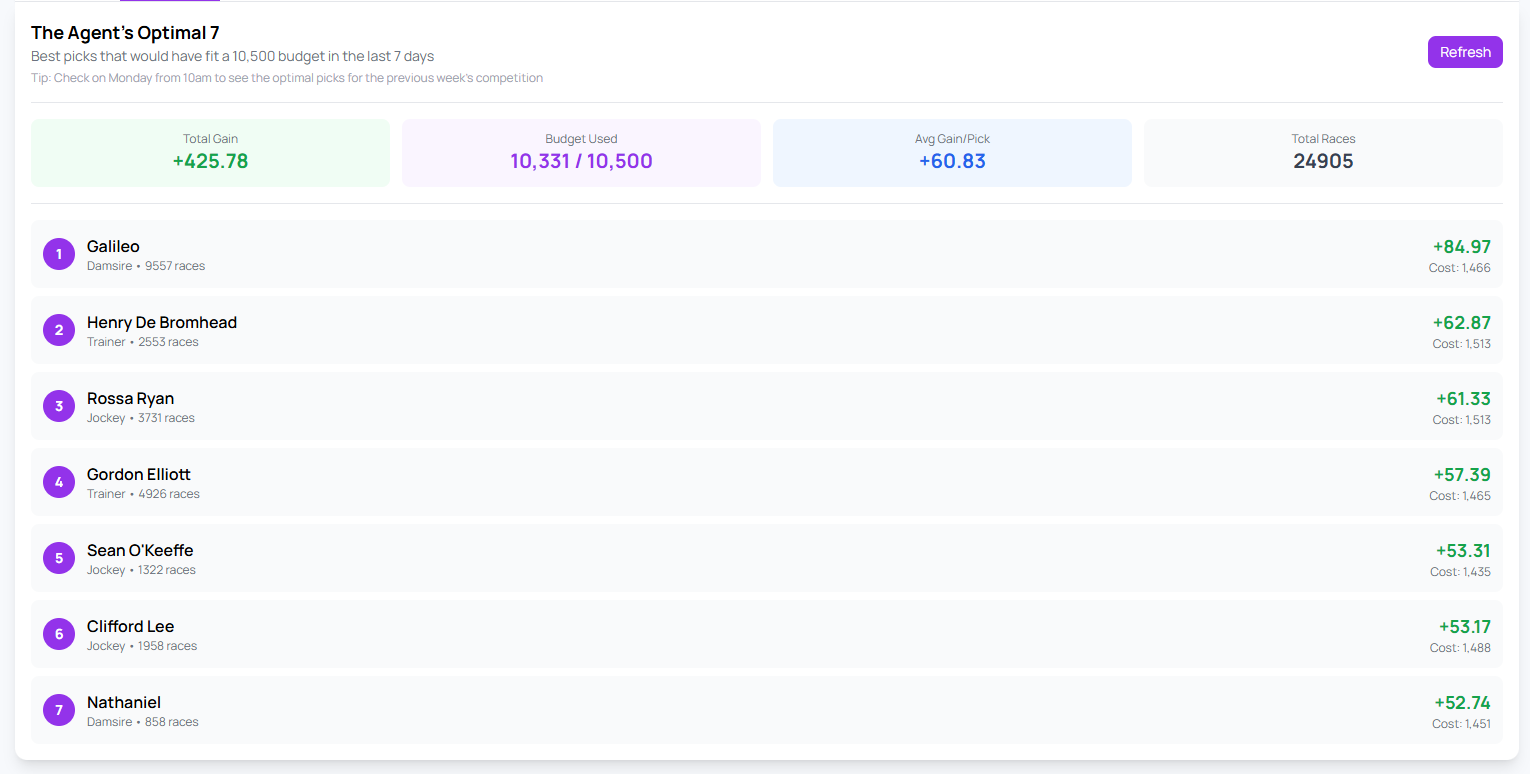Select the rank 7 badge beside Nathaniel
The height and width of the screenshot is (774, 1530).
(x=59, y=710)
